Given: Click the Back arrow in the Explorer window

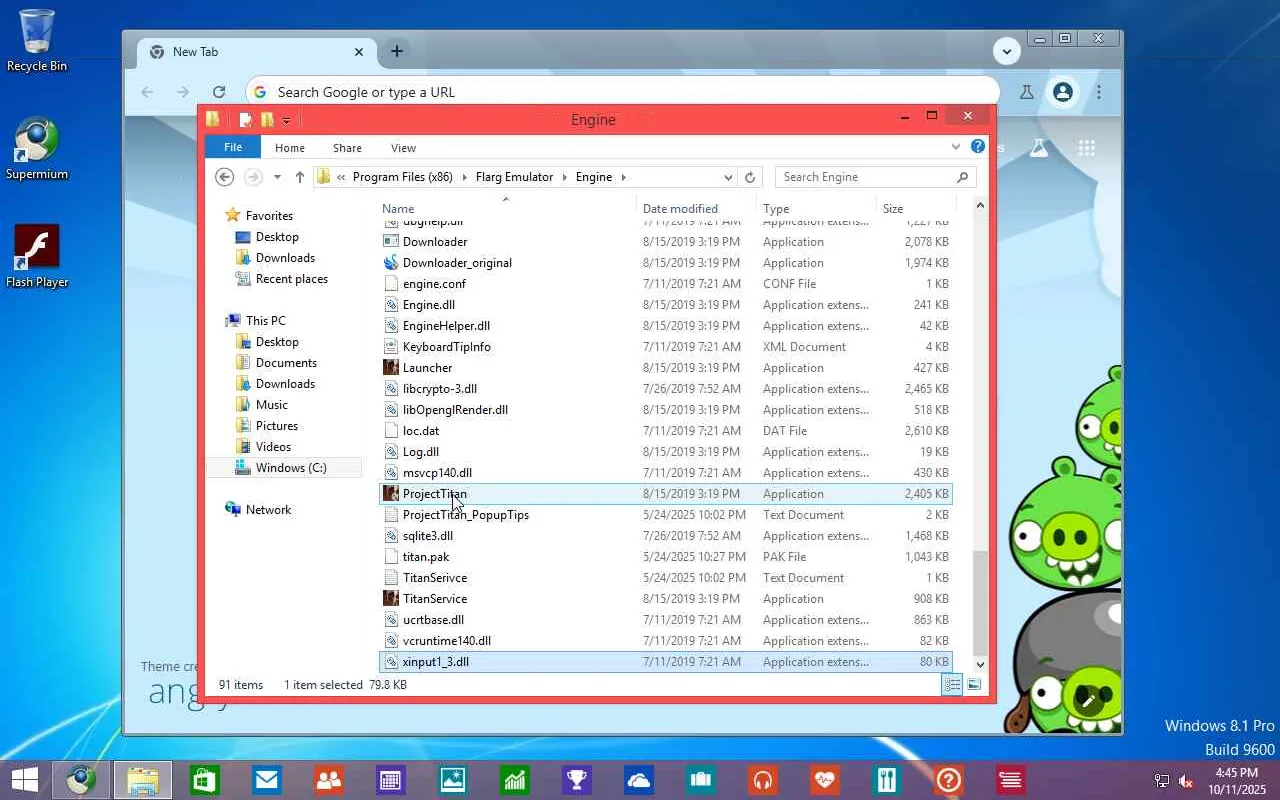Looking at the screenshot, I should coord(225,177).
